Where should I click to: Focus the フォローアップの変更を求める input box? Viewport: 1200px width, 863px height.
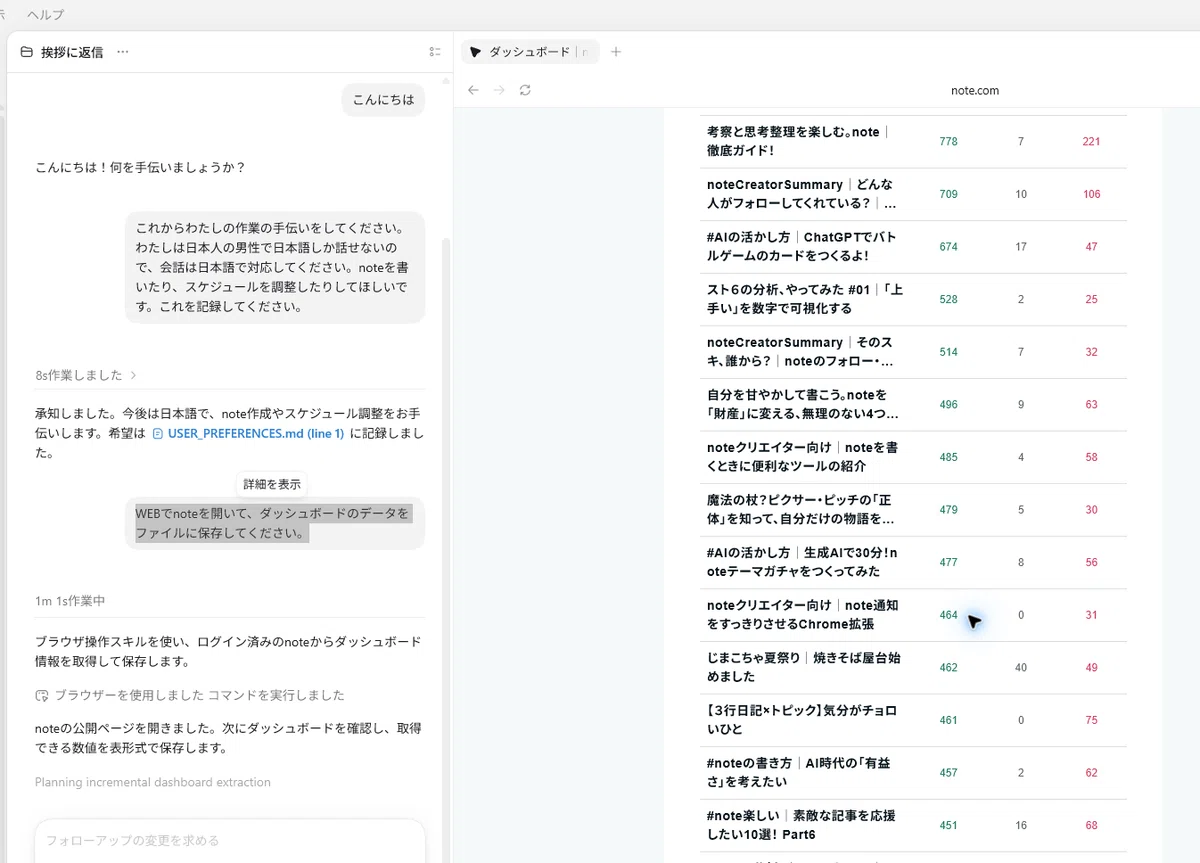pos(230,841)
